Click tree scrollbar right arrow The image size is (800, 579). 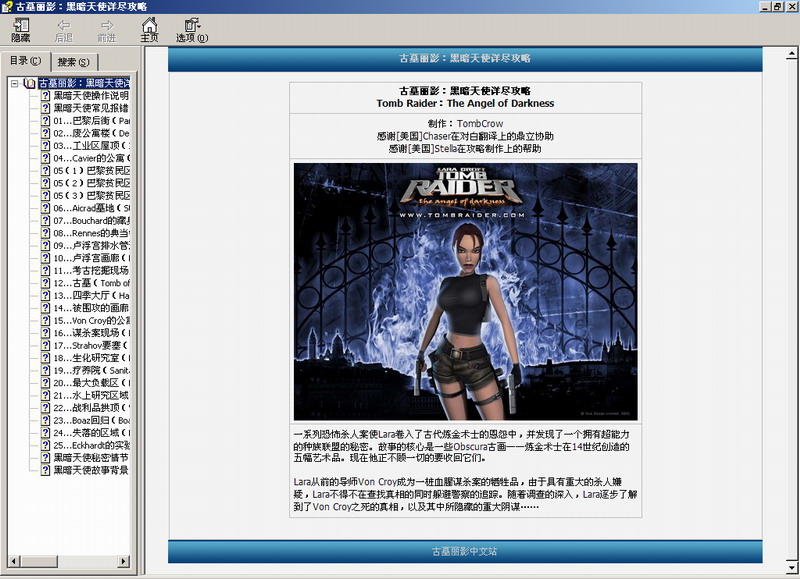click(123, 561)
